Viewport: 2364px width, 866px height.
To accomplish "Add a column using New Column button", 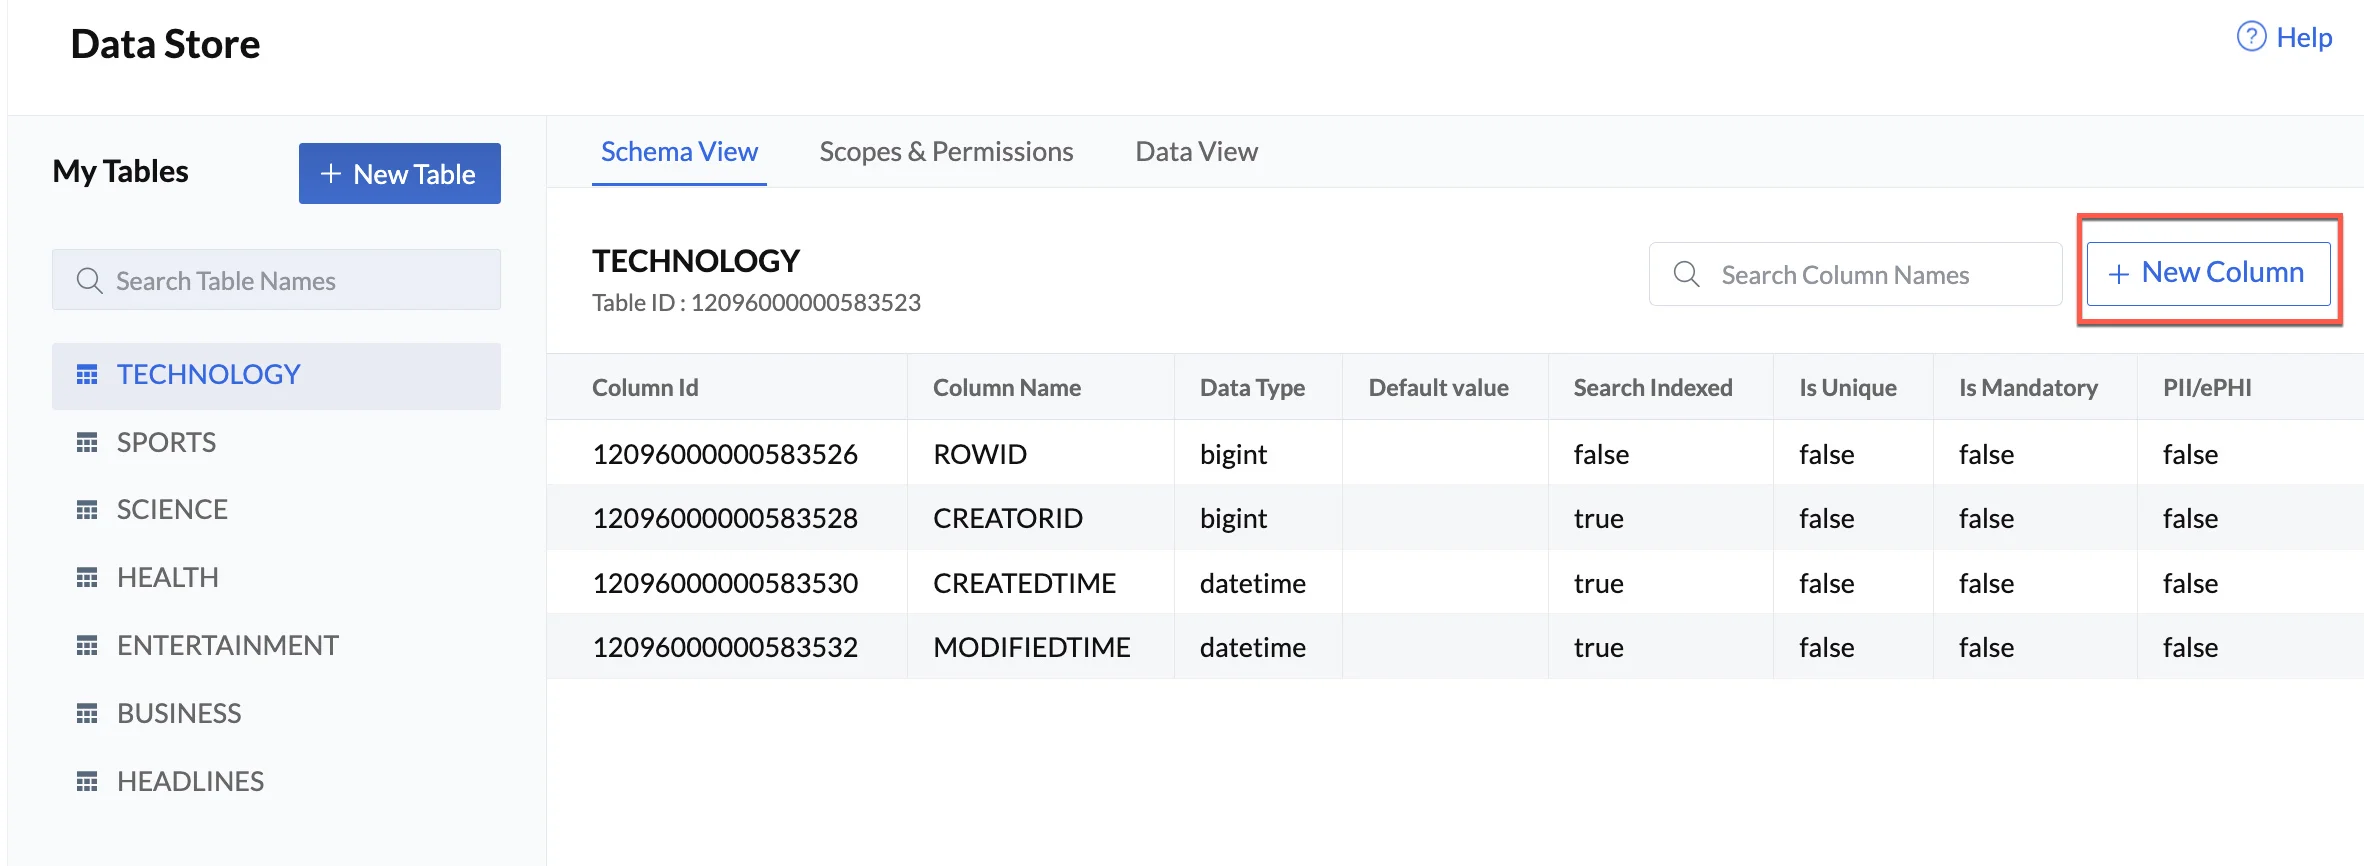I will coord(2207,273).
